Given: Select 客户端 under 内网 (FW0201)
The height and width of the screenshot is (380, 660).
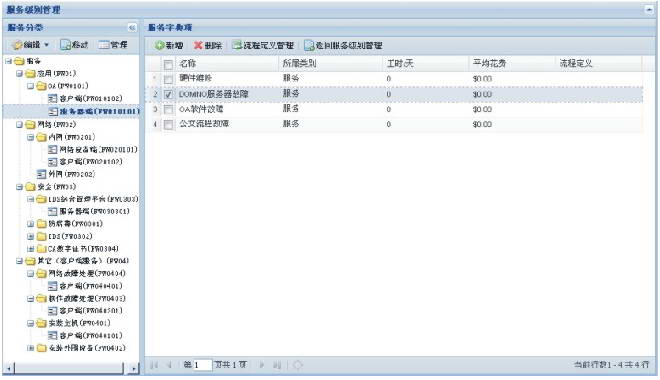Looking at the screenshot, I should point(91,162).
